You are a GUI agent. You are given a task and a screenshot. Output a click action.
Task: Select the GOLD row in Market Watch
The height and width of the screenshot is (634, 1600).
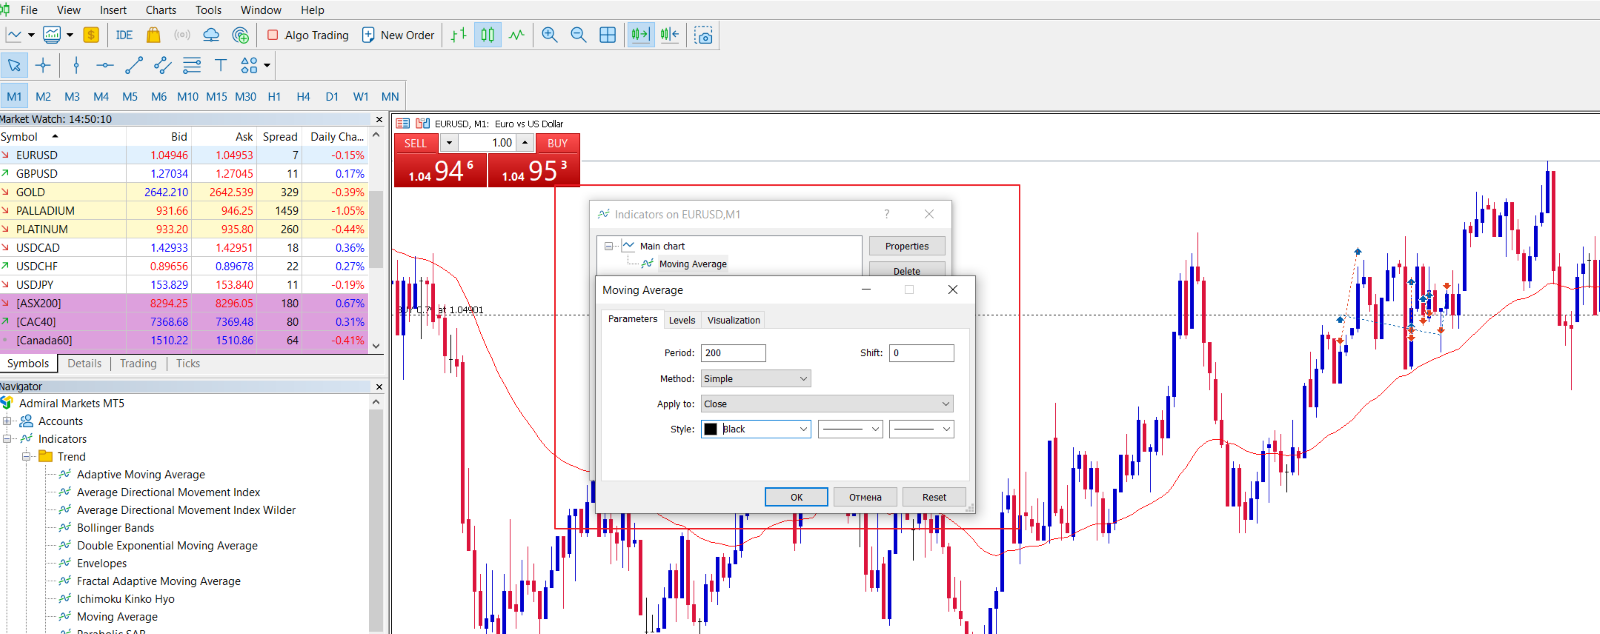coord(183,192)
